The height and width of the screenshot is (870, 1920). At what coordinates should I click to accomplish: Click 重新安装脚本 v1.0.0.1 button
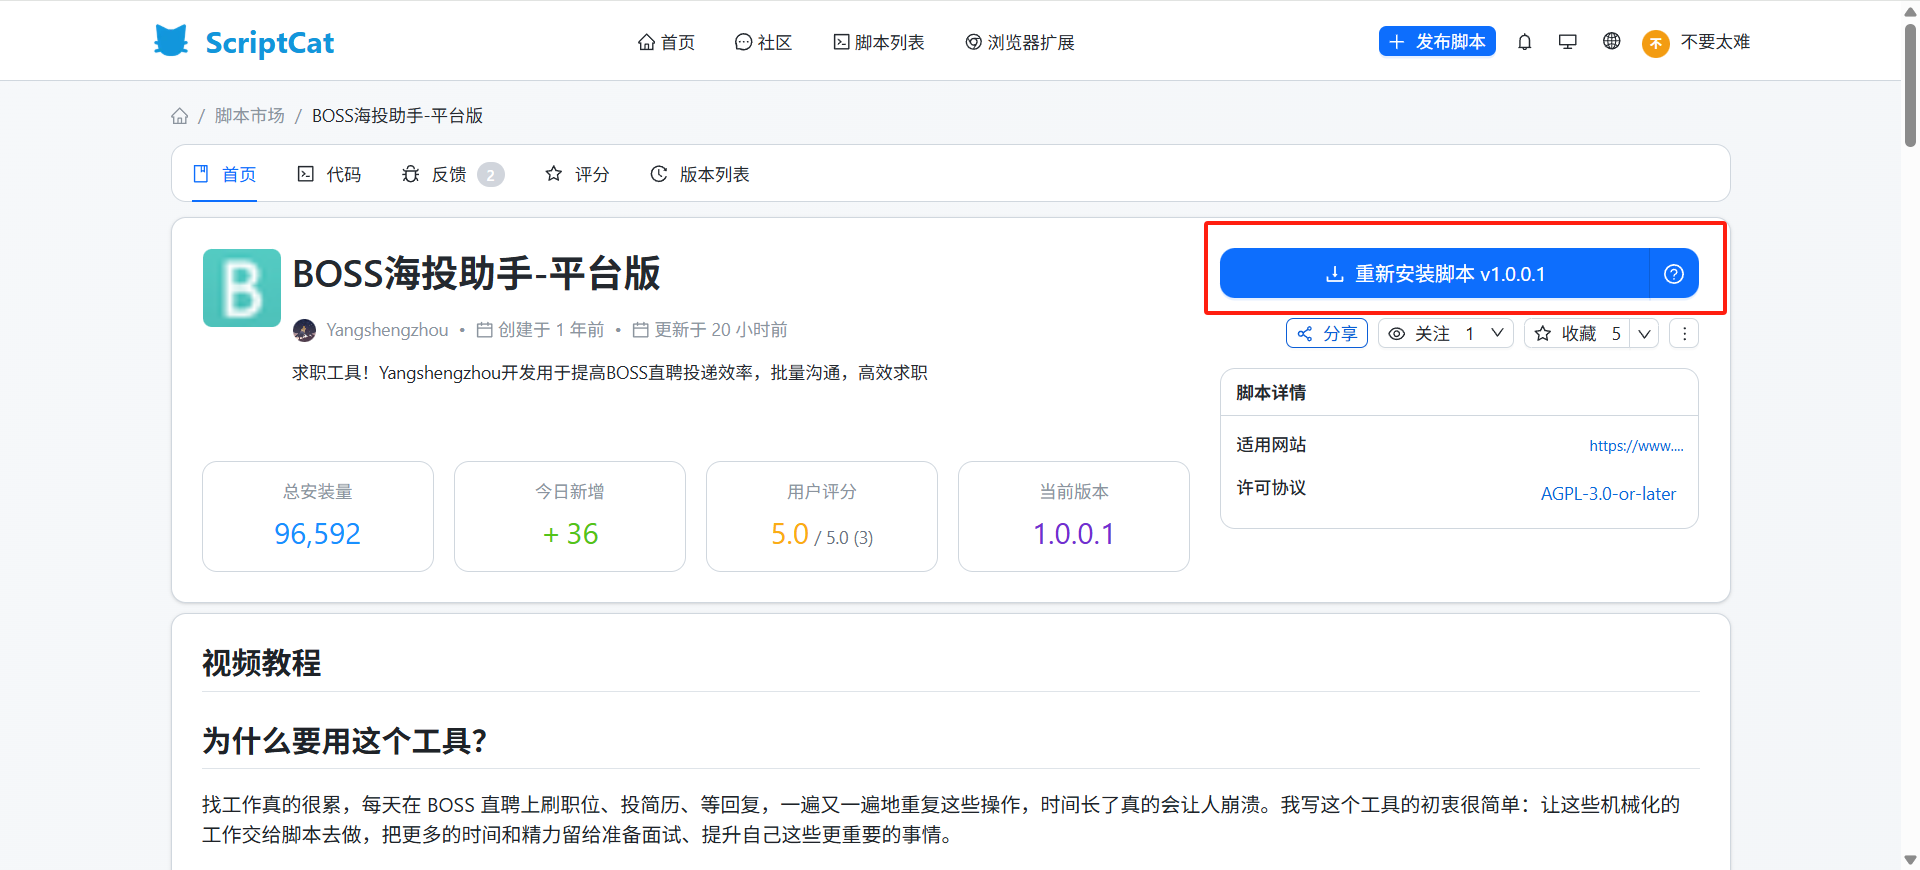click(1434, 274)
